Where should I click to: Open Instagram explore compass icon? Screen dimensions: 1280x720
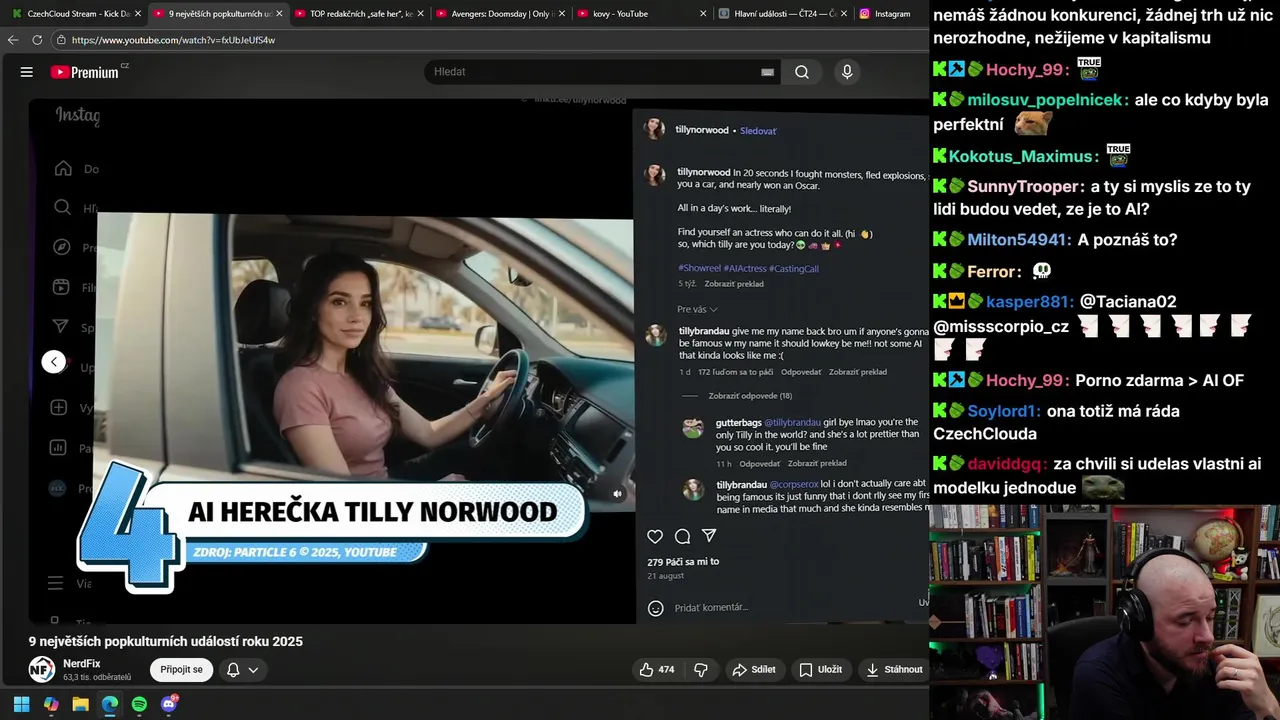pyautogui.click(x=62, y=247)
